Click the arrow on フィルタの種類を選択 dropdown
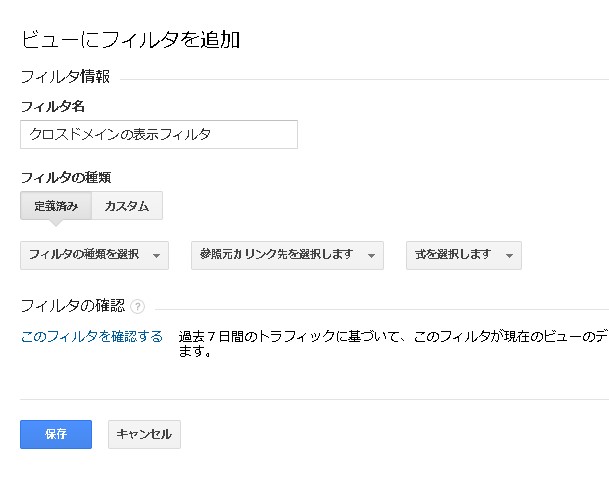Image resolution: width=609 pixels, height=499 pixels. [157, 256]
